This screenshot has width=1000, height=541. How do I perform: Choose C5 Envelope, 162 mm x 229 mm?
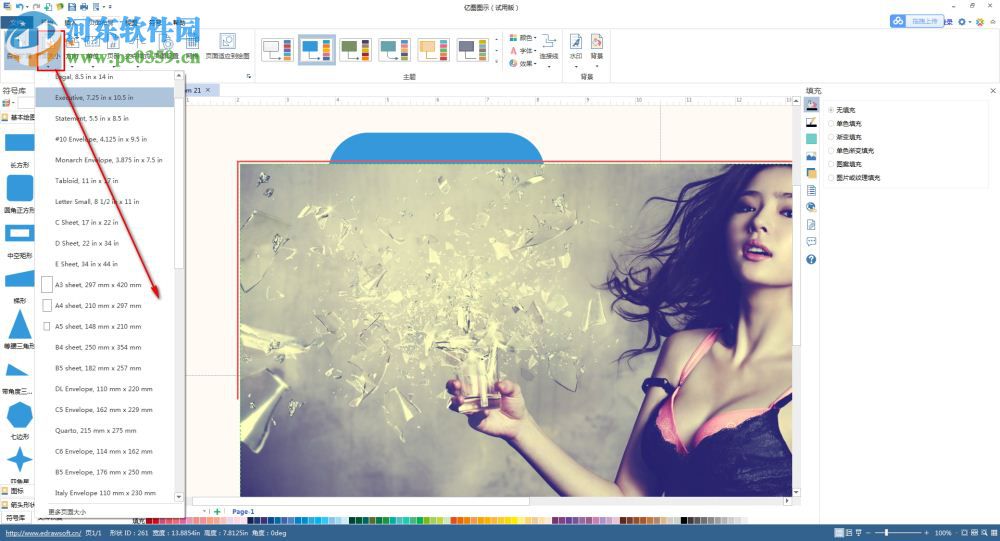(105, 410)
